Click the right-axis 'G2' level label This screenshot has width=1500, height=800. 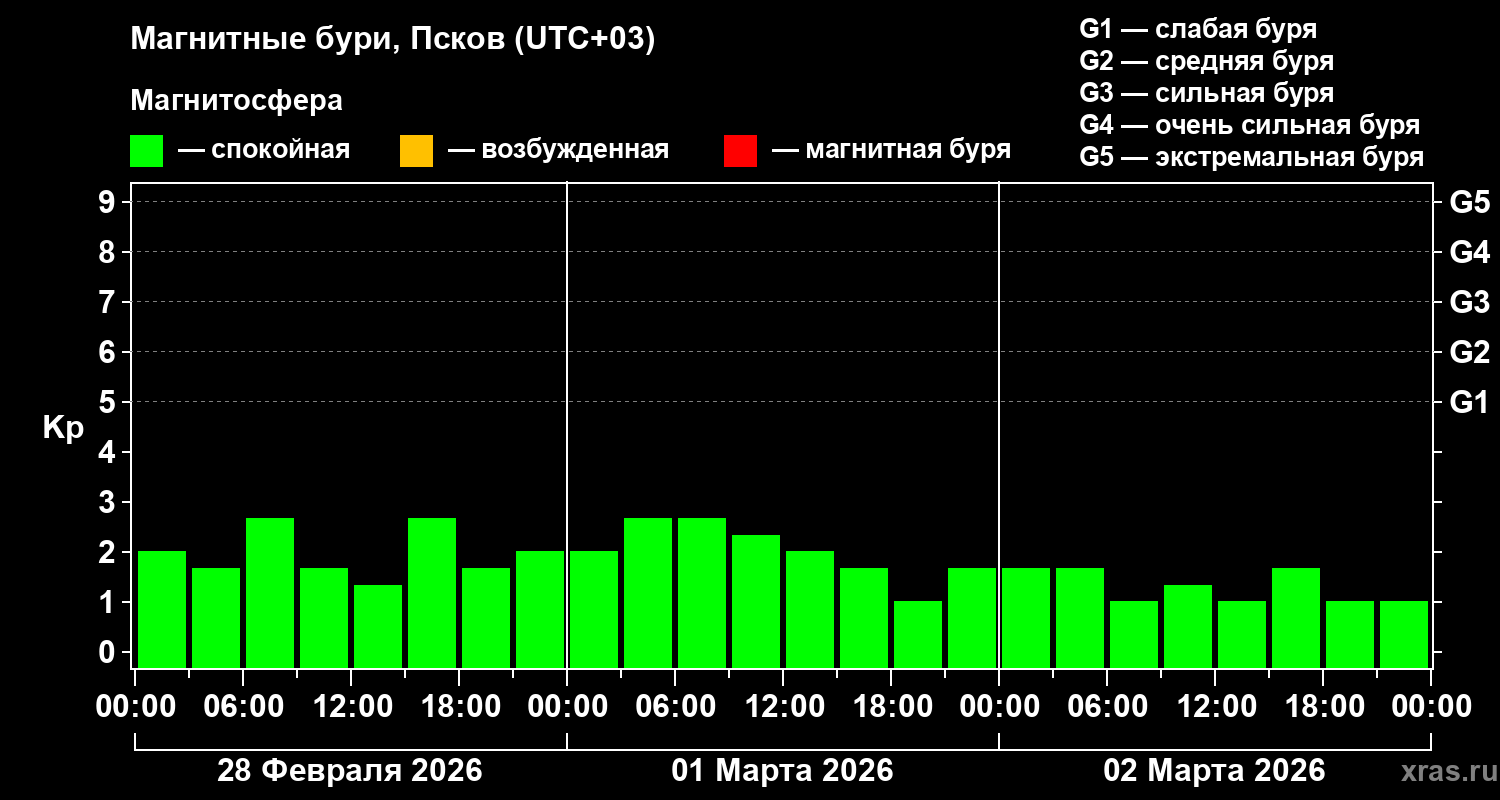coord(1469,352)
